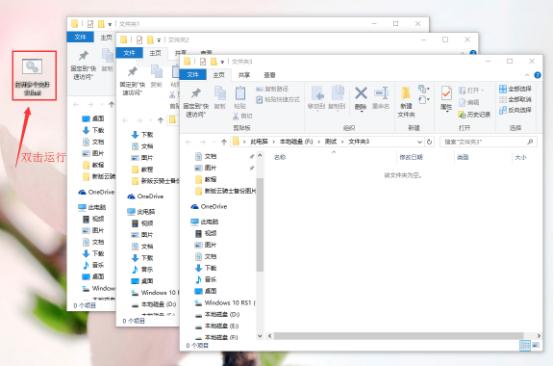Collapse the ribbon using the chevron near help

tap(527, 75)
